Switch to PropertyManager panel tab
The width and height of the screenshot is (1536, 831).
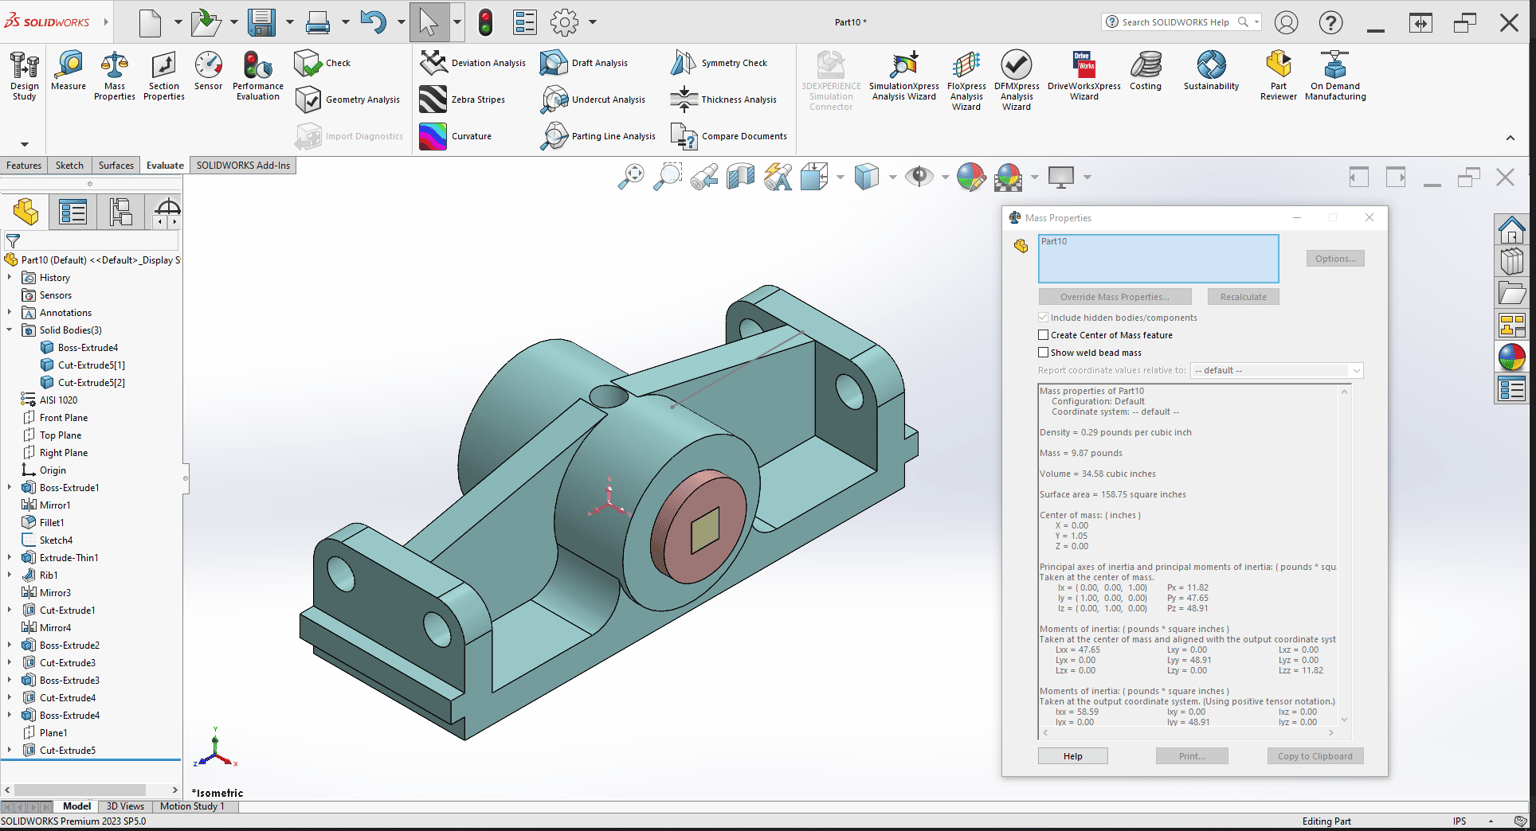click(73, 212)
